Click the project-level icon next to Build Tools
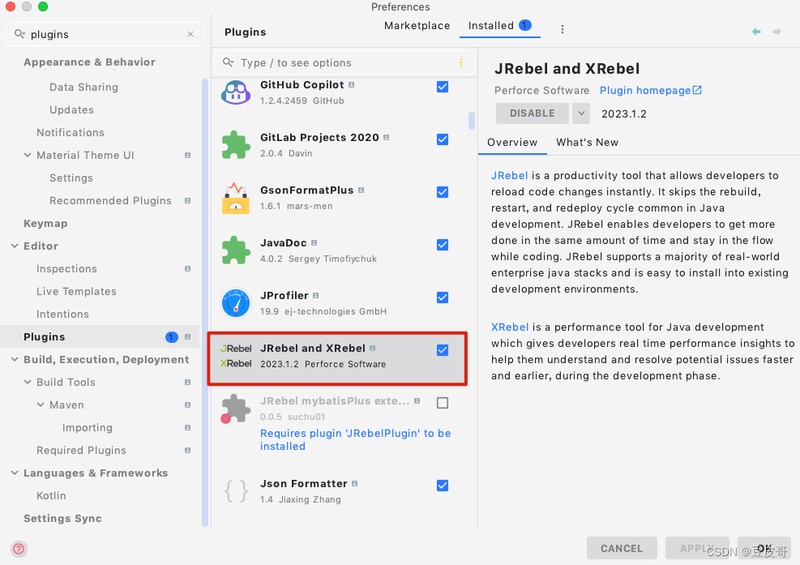This screenshot has height=565, width=800. click(187, 382)
